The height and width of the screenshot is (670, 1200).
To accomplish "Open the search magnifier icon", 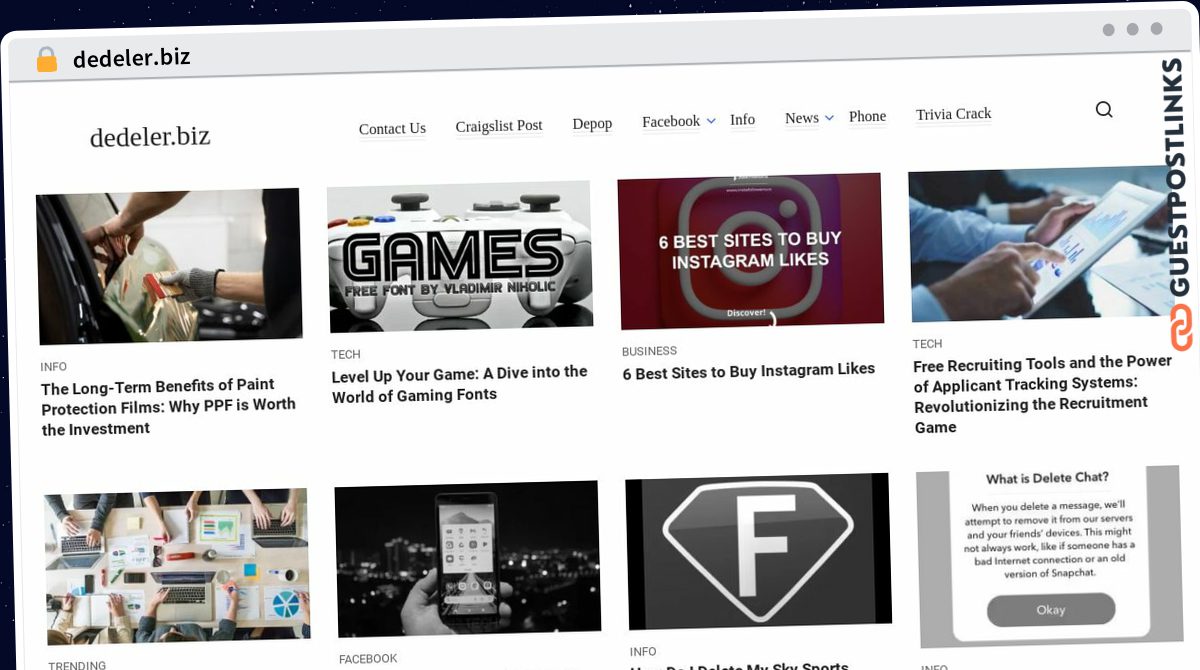I will pos(1104,110).
